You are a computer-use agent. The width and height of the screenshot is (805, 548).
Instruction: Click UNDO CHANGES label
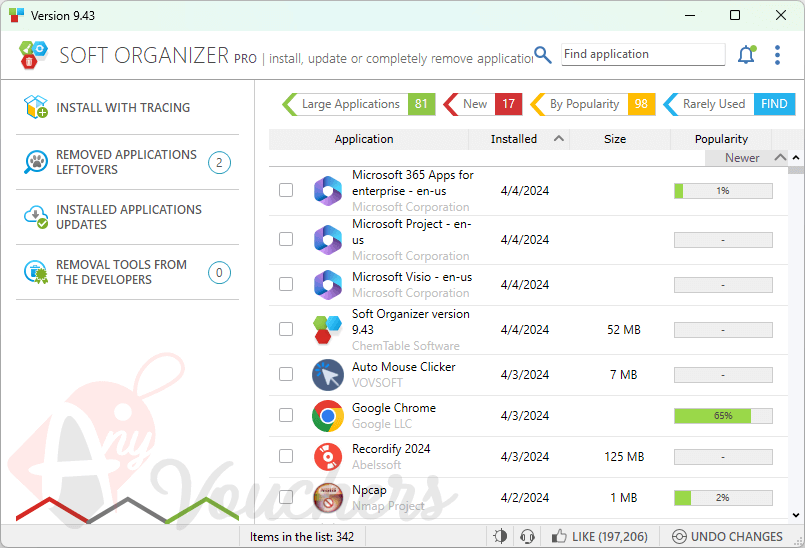[x=737, y=537]
